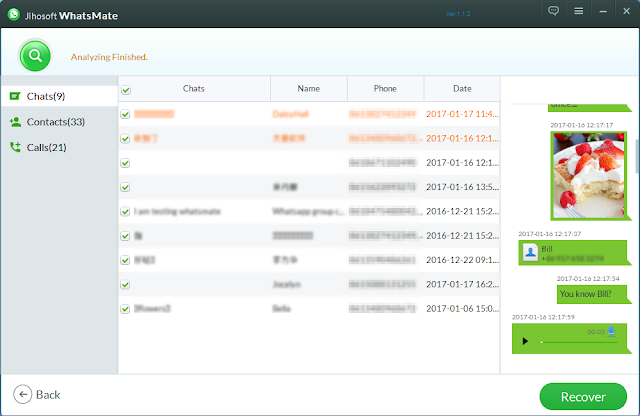Sort by the Date column header
640x416 pixels.
462,89
